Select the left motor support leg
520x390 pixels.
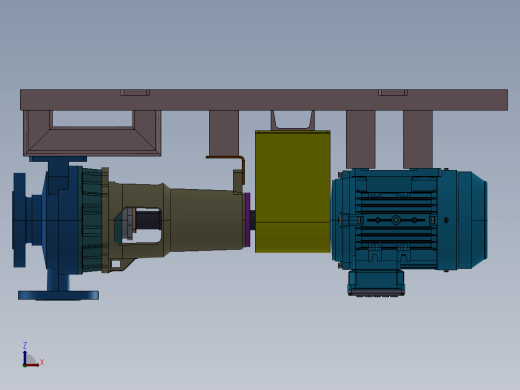361,139
